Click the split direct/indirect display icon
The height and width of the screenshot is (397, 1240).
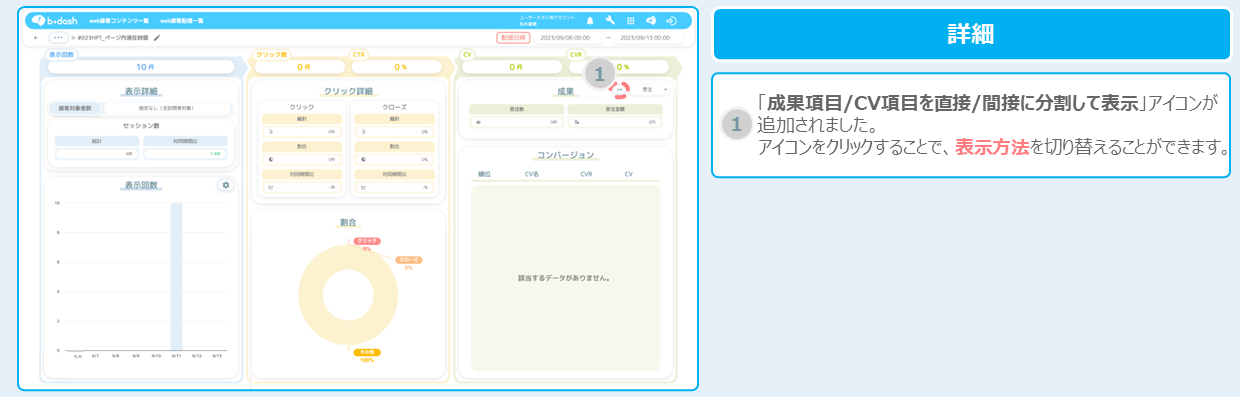(x=620, y=89)
